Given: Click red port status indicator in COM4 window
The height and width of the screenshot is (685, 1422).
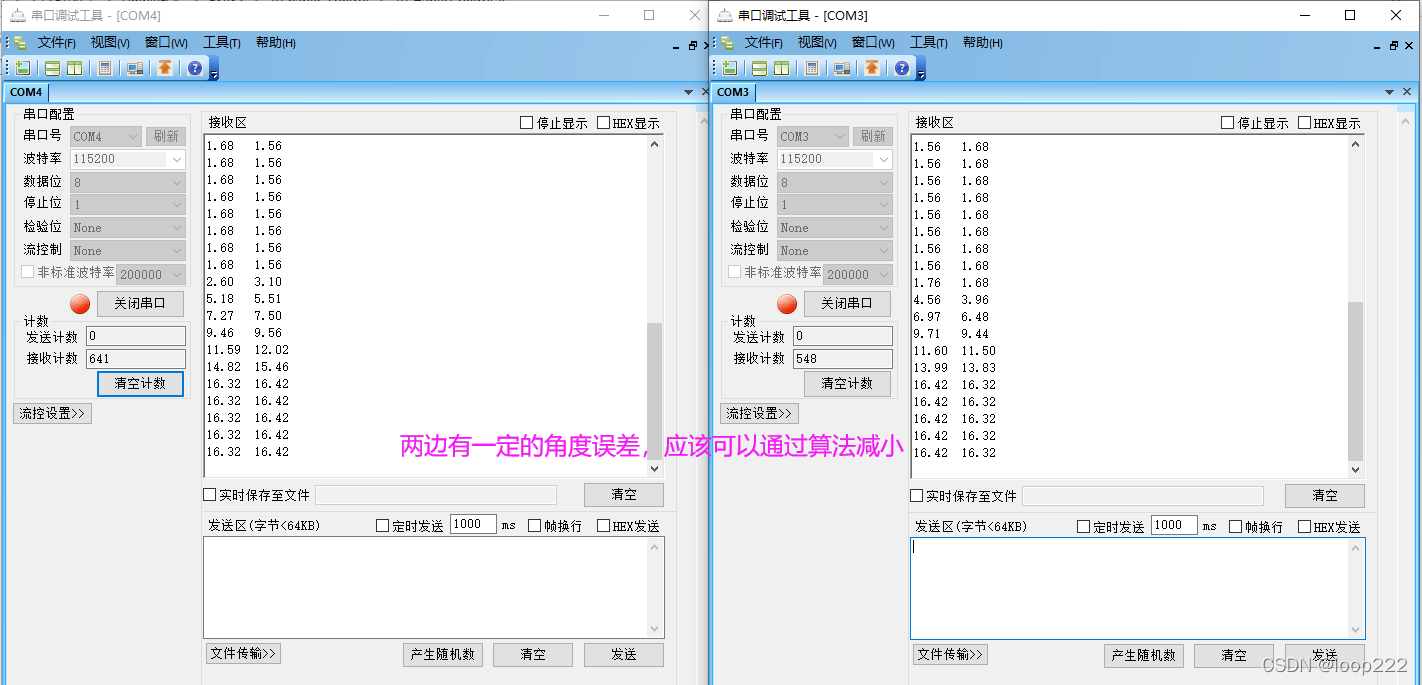Looking at the screenshot, I should [80, 304].
